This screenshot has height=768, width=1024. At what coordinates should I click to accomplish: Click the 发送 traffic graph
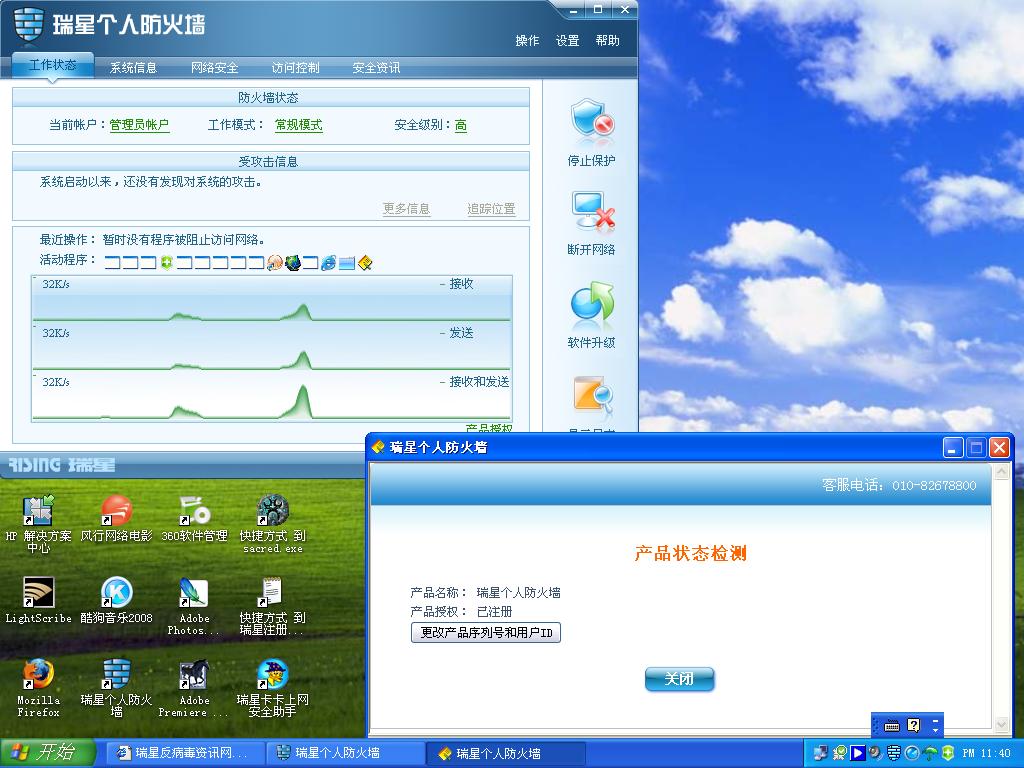point(272,347)
